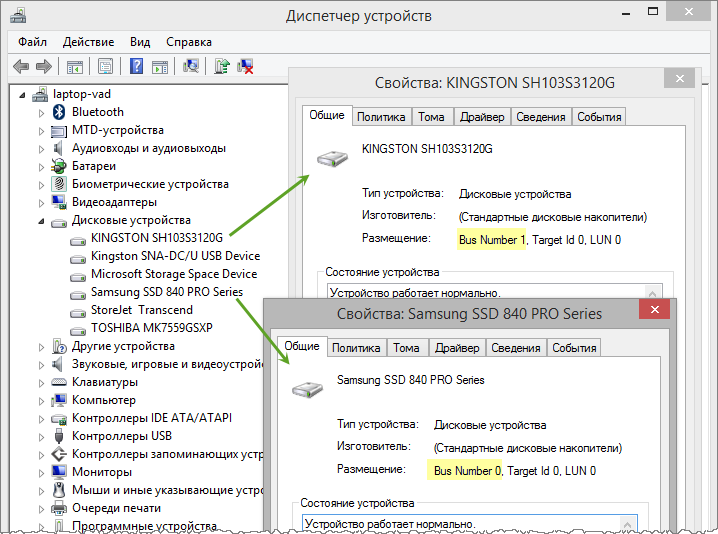Open Политика tab in KINGSTON properties
Screen dimensions: 718x534
[381, 117]
